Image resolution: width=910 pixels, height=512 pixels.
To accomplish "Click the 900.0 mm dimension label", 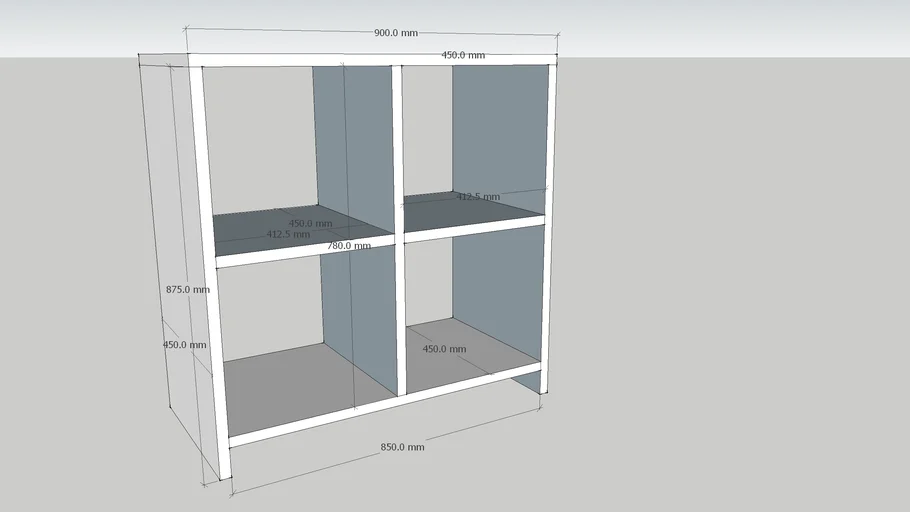I will pos(395,33).
